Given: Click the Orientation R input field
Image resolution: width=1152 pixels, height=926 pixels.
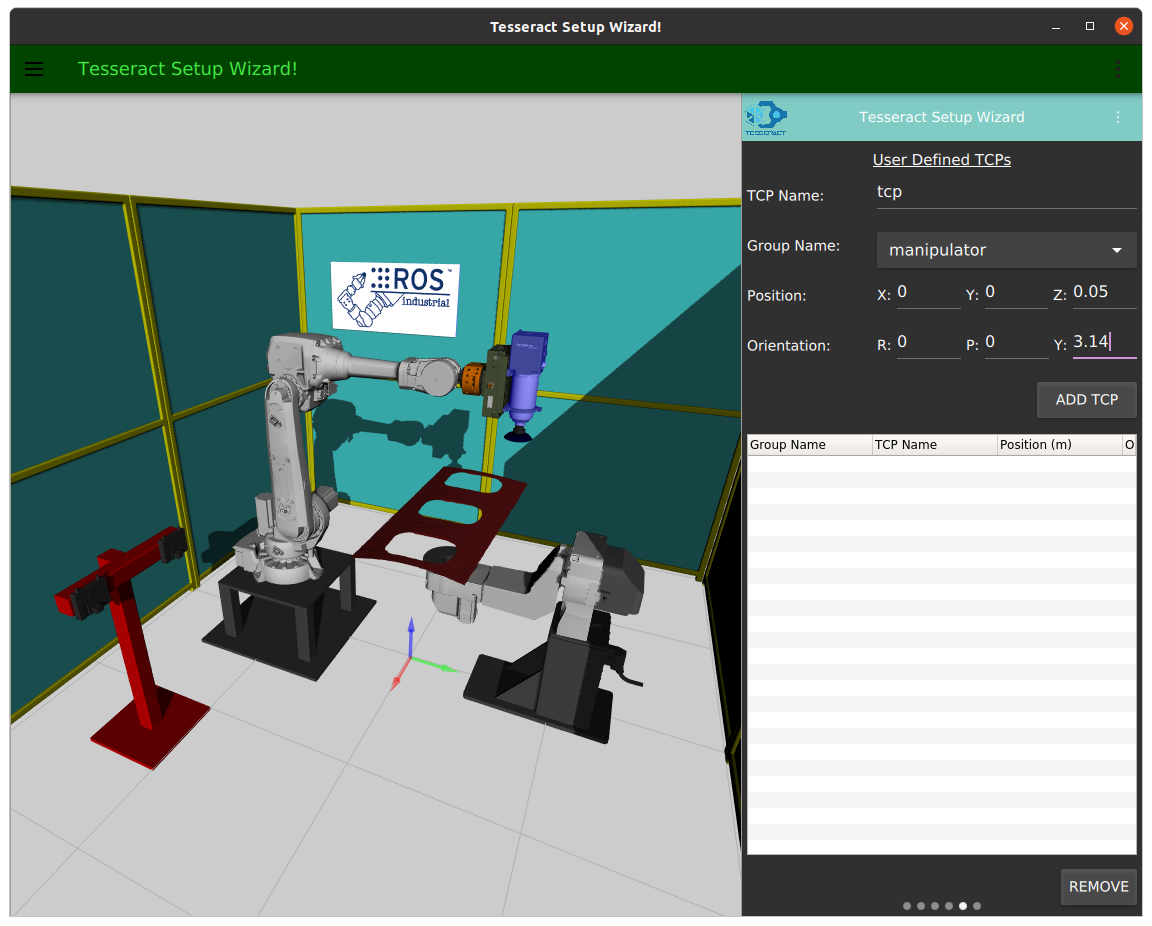Looking at the screenshot, I should [x=927, y=343].
